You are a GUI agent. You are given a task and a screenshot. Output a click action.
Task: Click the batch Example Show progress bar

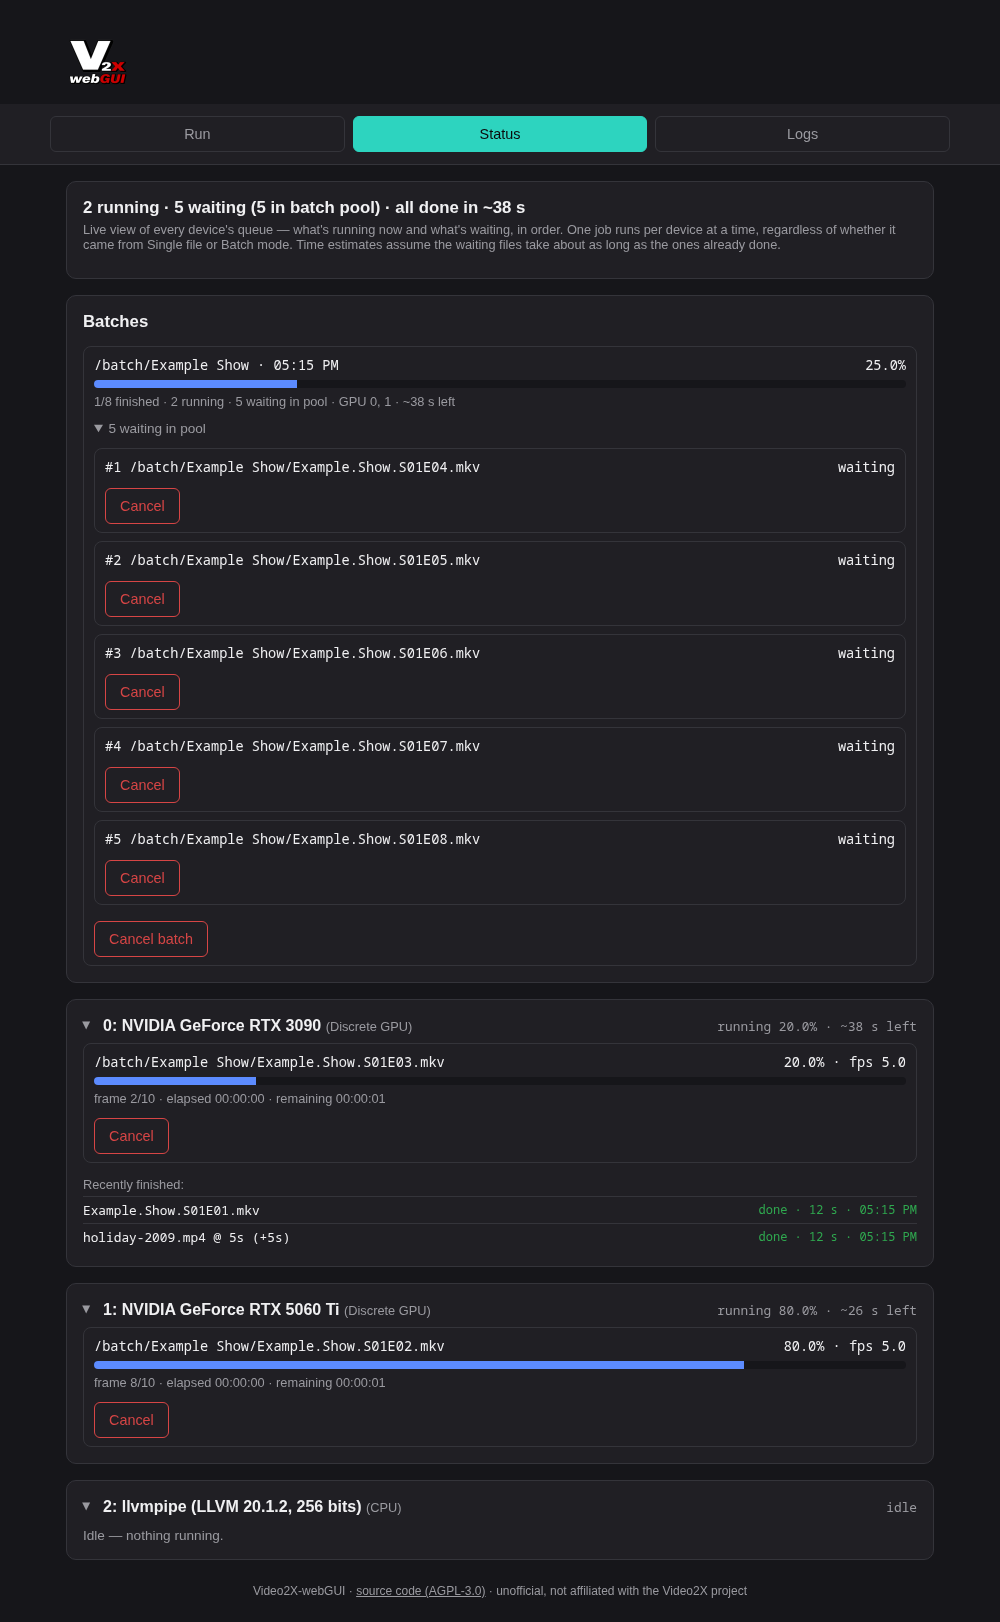coord(500,384)
